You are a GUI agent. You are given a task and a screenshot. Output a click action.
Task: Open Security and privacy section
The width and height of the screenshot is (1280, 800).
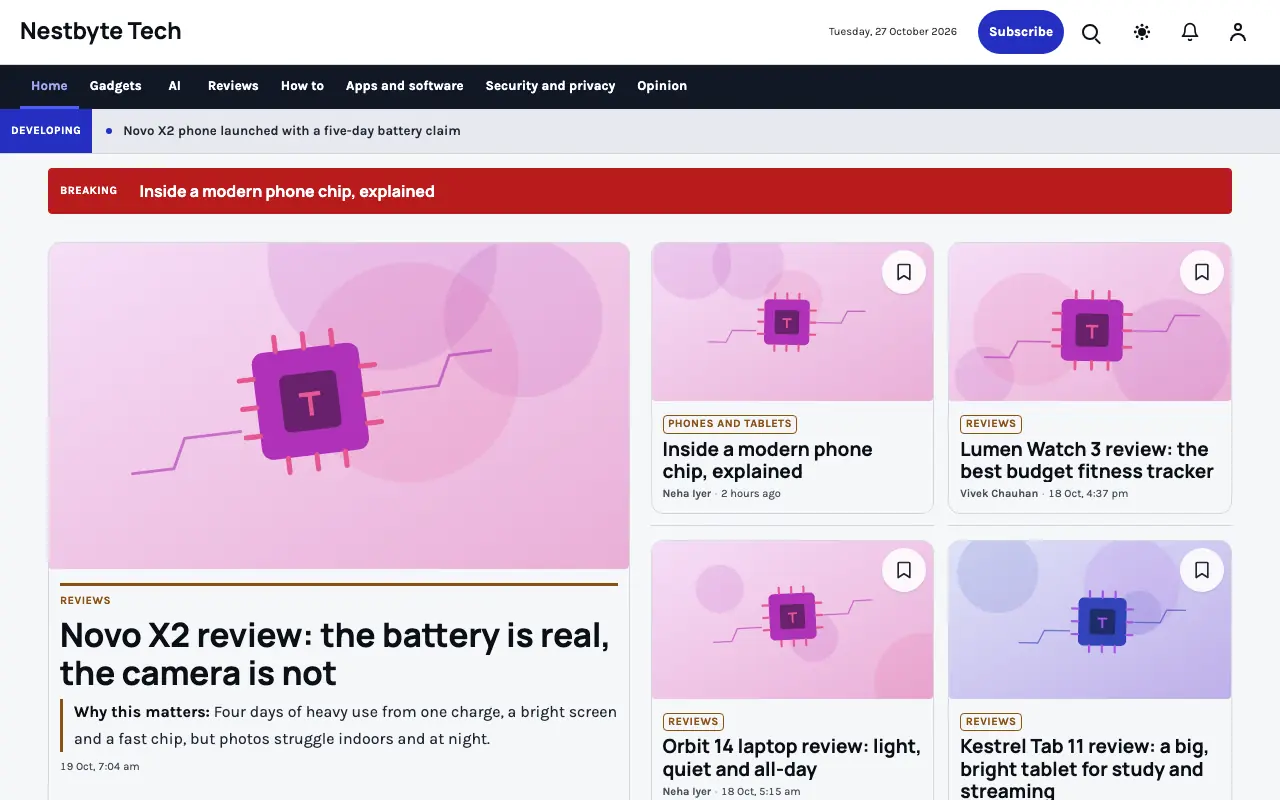[550, 86]
